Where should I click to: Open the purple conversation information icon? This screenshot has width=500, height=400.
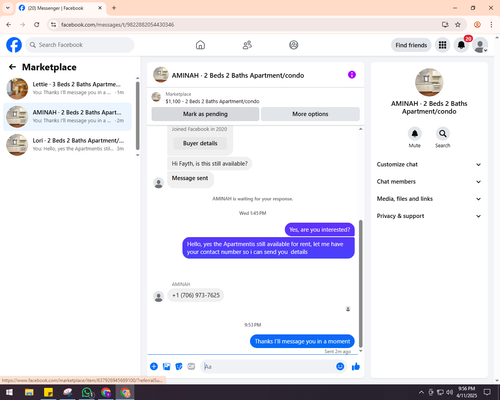(352, 75)
